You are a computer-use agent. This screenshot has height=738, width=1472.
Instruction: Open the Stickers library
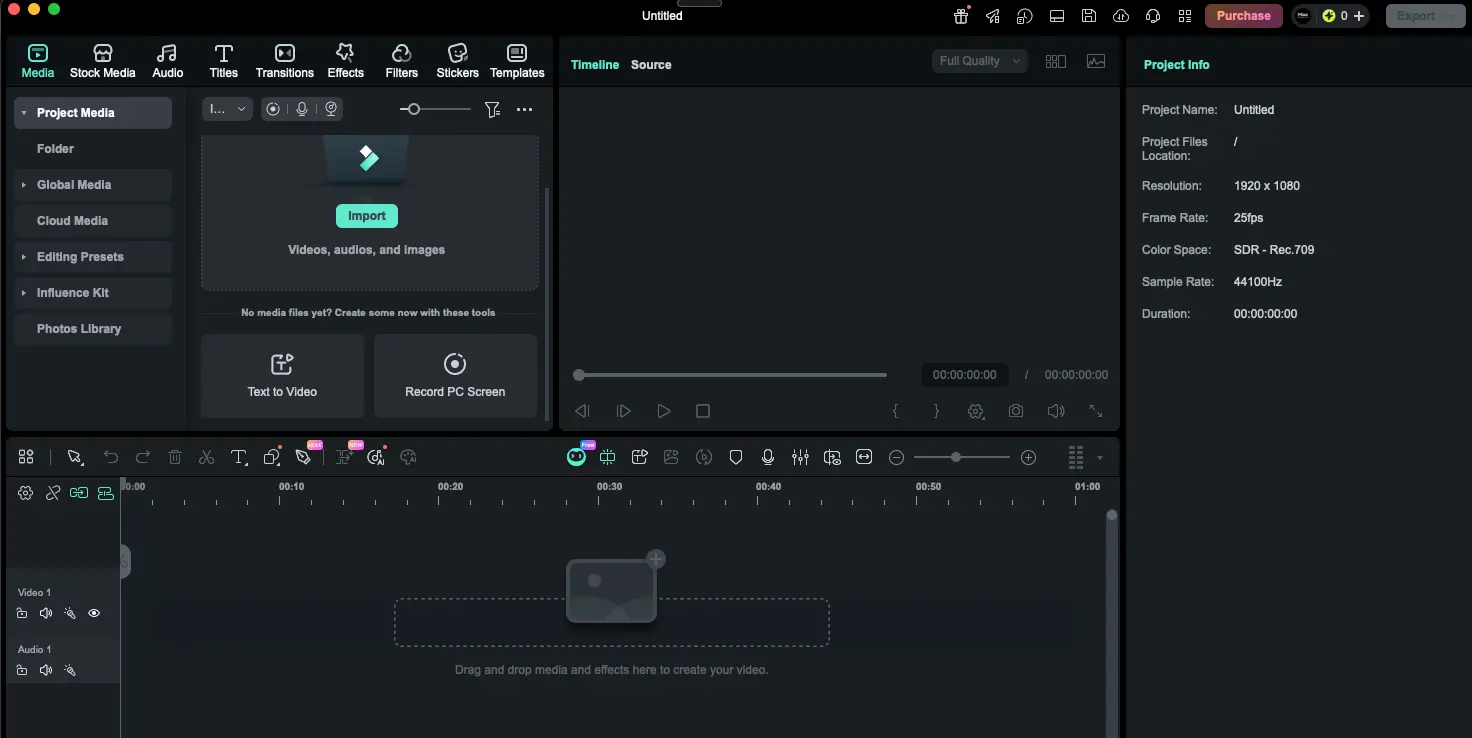coord(457,60)
